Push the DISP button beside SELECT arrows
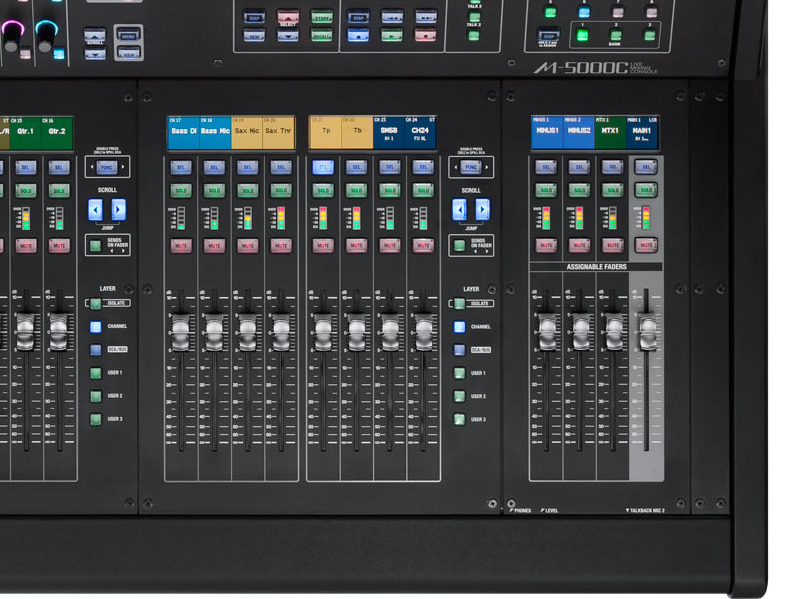Viewport: 807px width, 599px height. click(x=254, y=17)
